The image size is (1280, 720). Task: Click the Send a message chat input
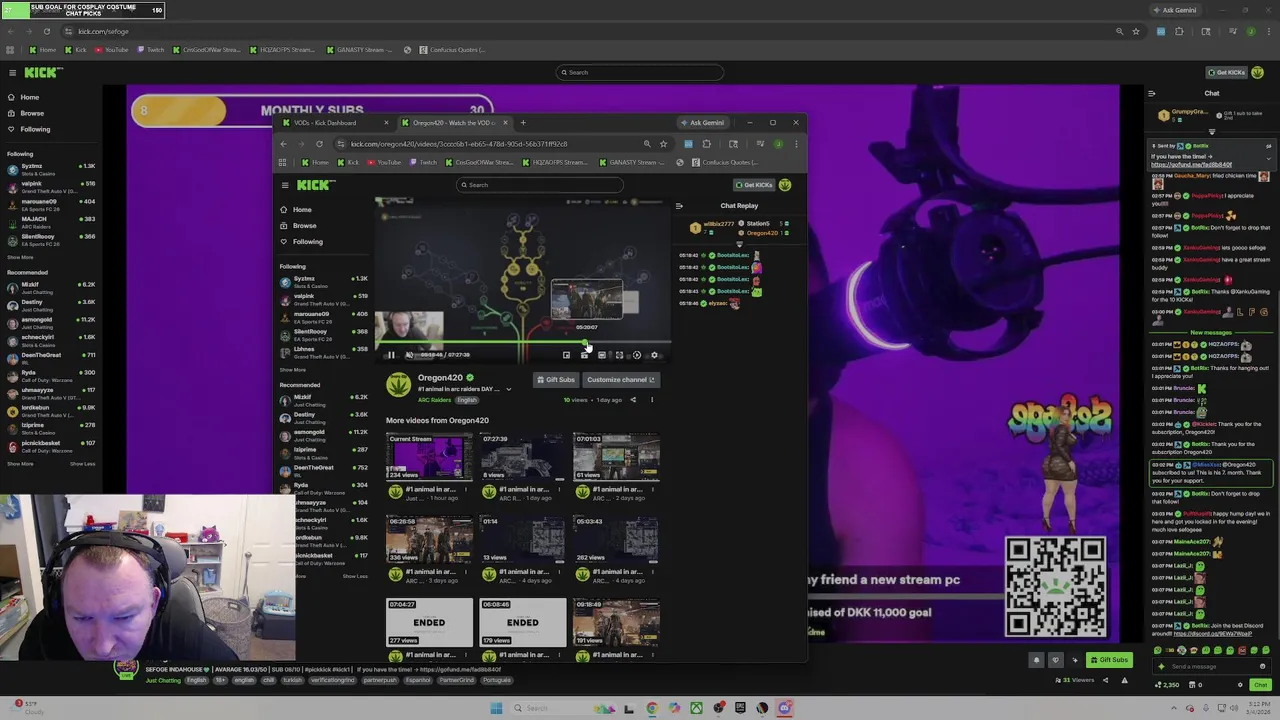click(1210, 667)
